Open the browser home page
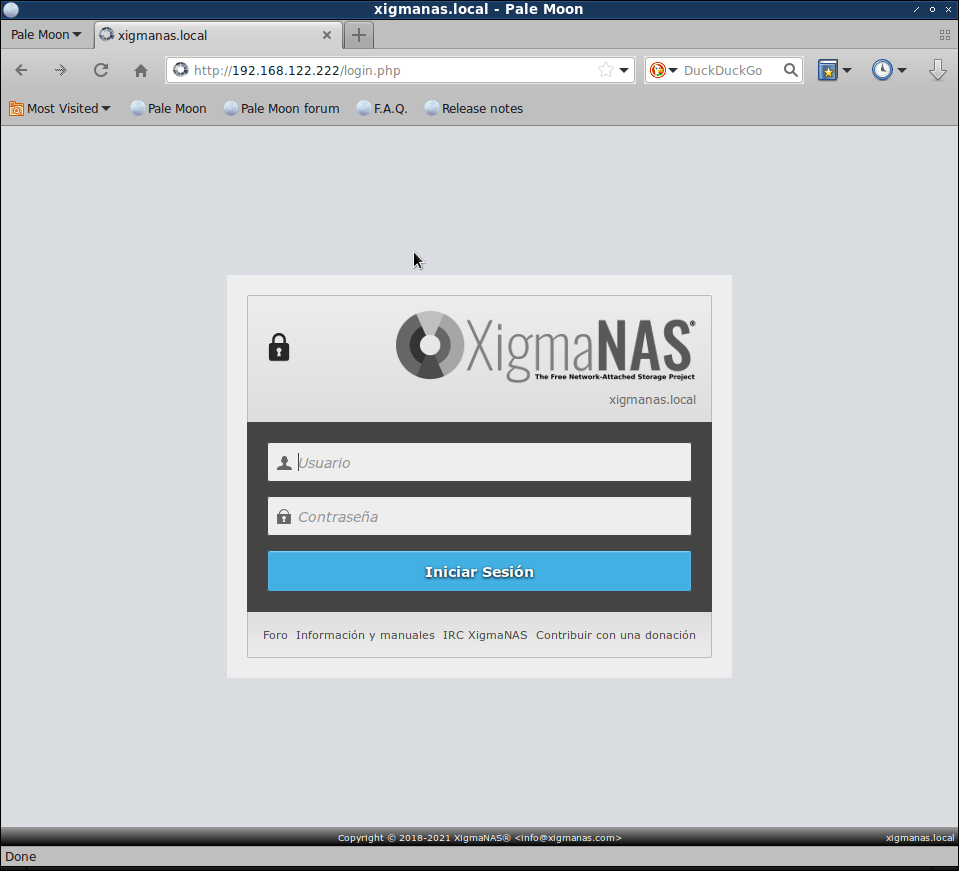This screenshot has height=871, width=959. pos(141,70)
